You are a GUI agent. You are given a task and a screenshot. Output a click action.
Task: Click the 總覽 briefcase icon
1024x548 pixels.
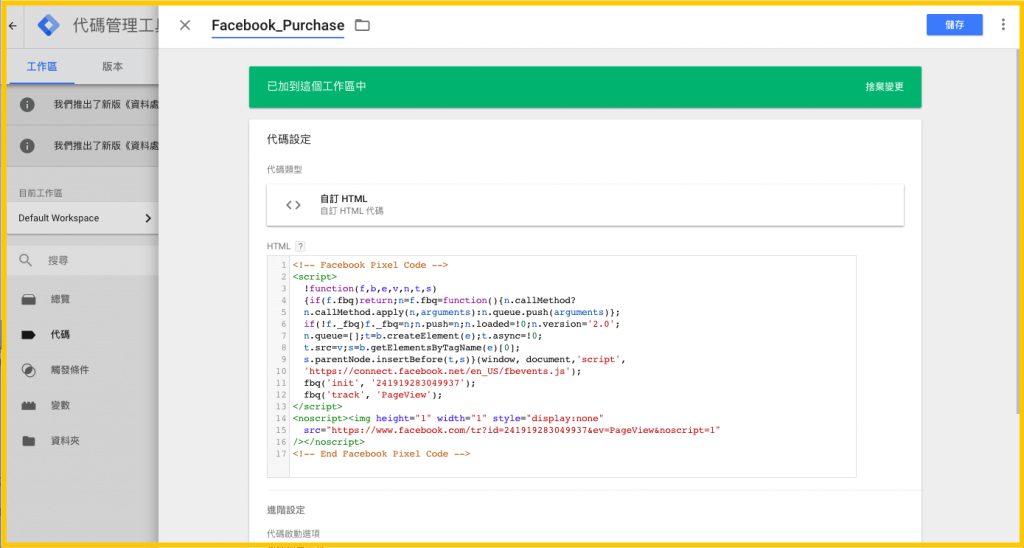pos(28,300)
